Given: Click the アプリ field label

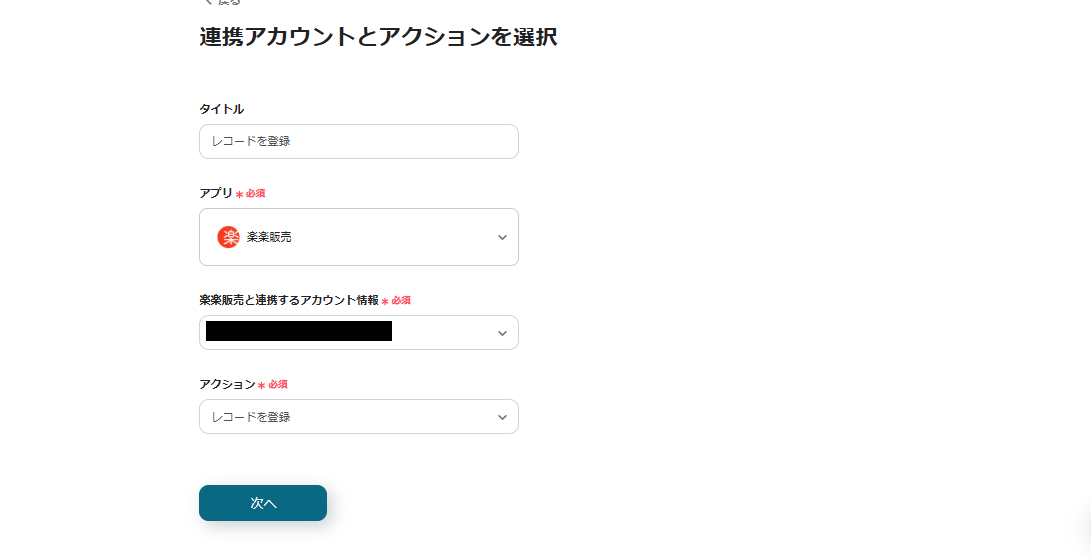Looking at the screenshot, I should point(215,193).
